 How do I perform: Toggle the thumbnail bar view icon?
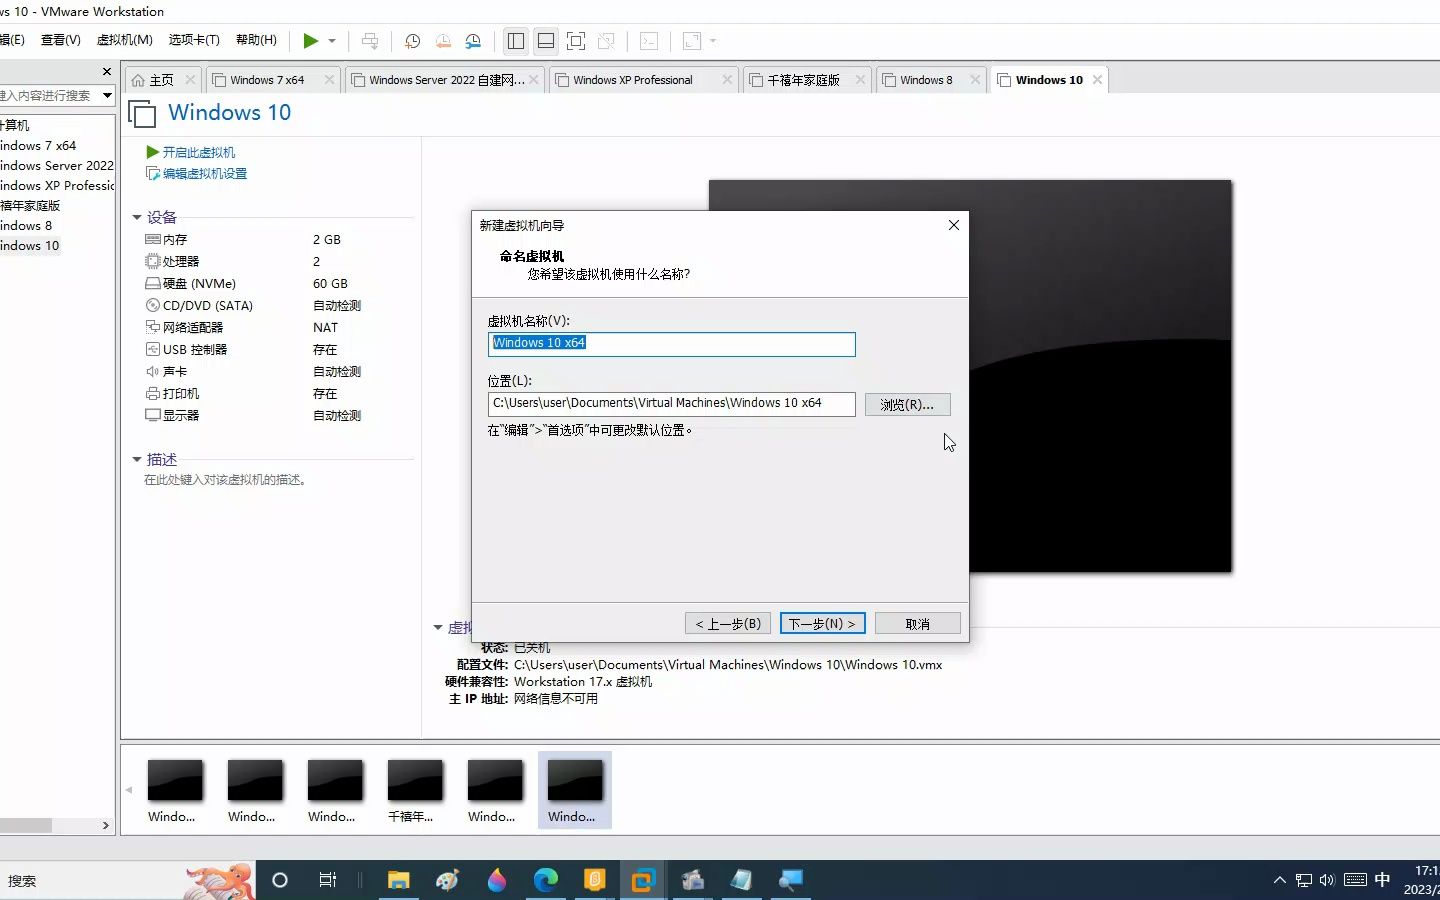point(546,41)
